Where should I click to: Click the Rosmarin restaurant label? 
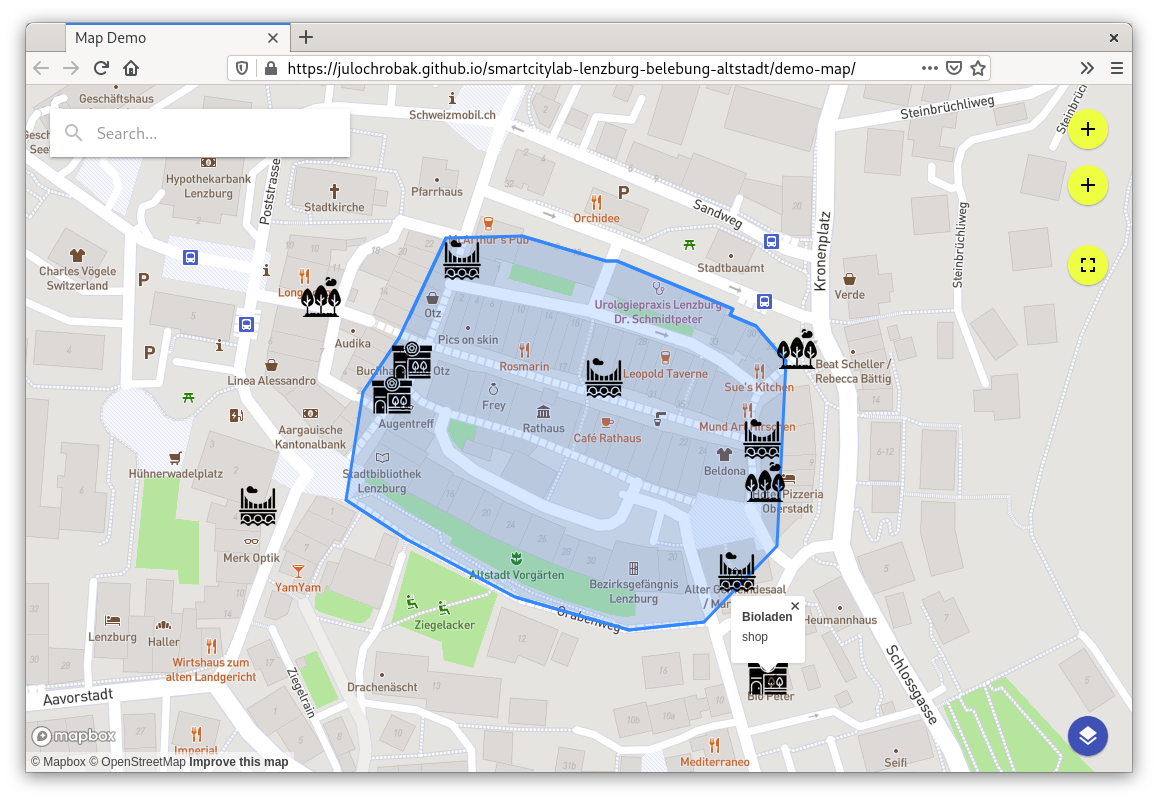524,366
